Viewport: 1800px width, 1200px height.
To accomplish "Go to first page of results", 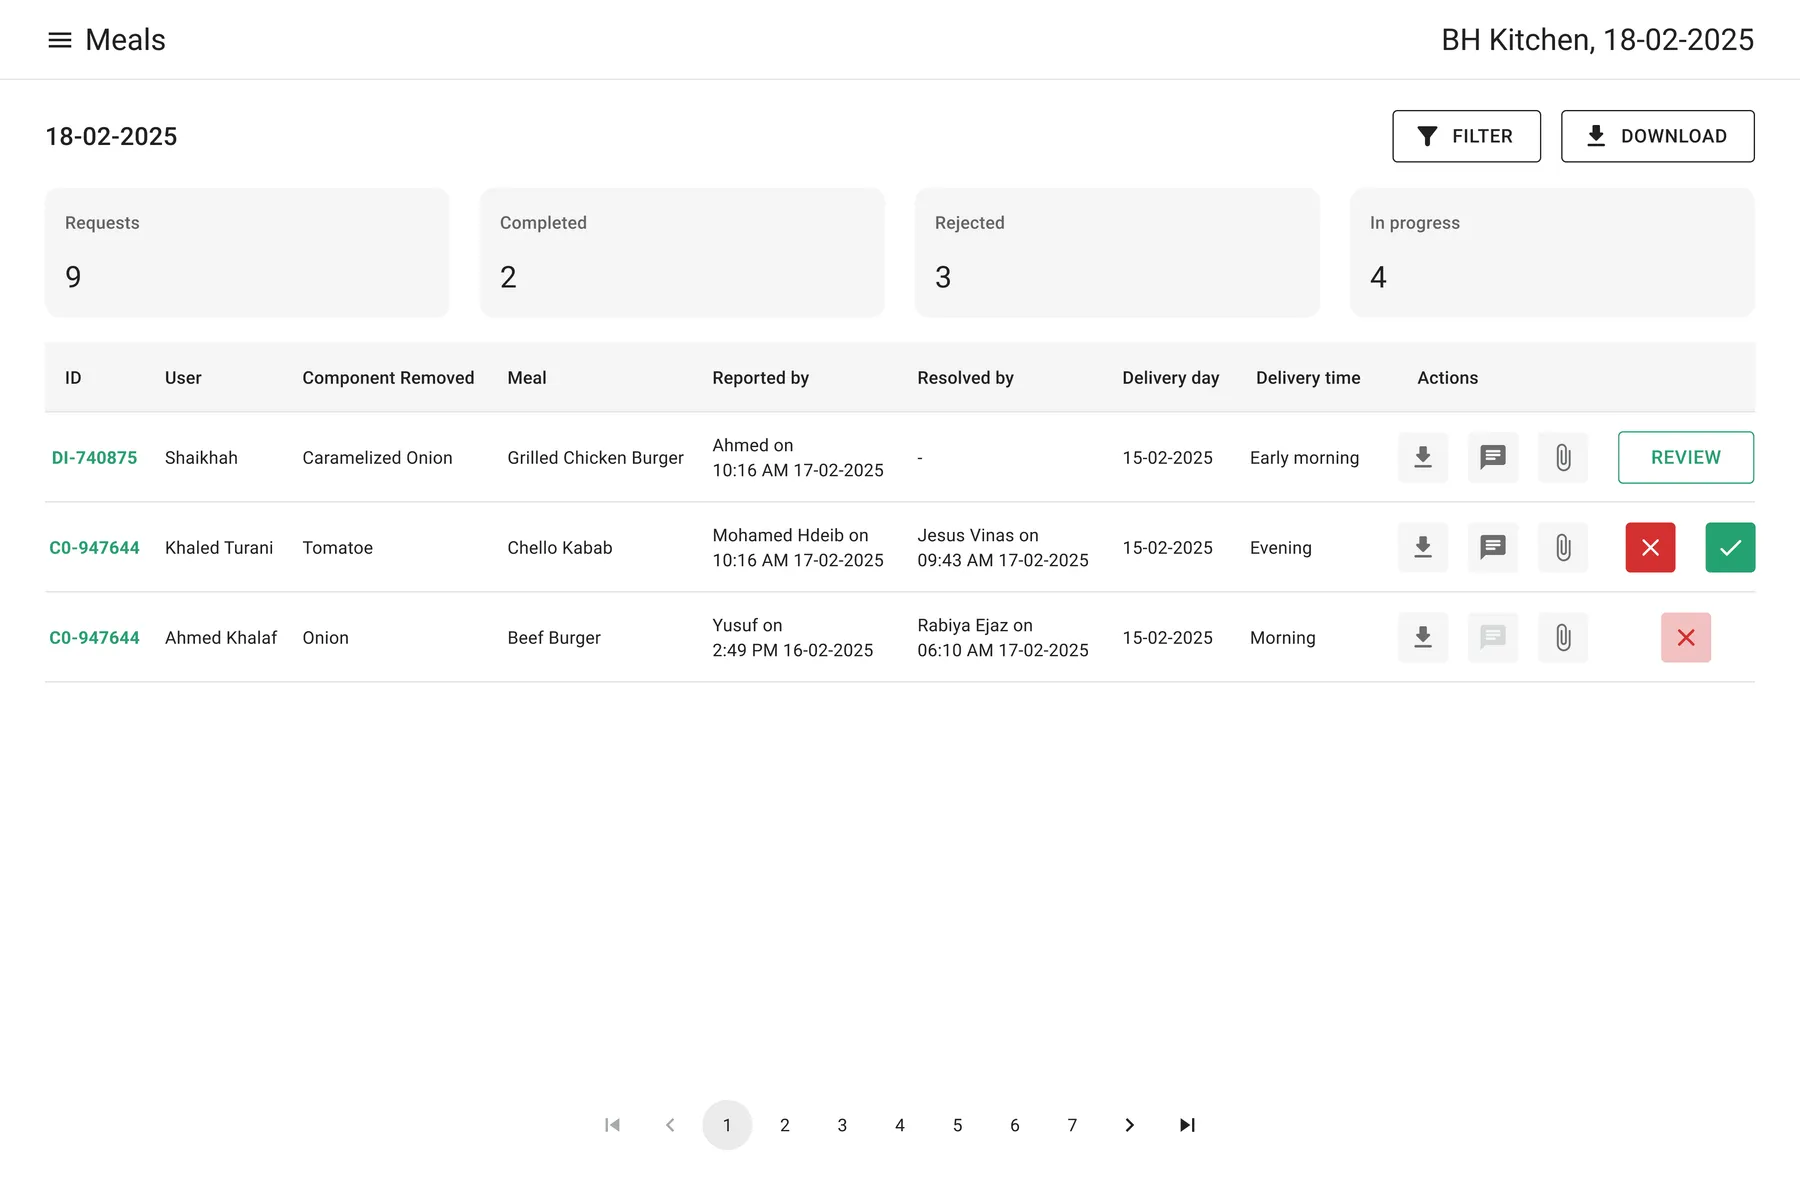I will 612,1125.
